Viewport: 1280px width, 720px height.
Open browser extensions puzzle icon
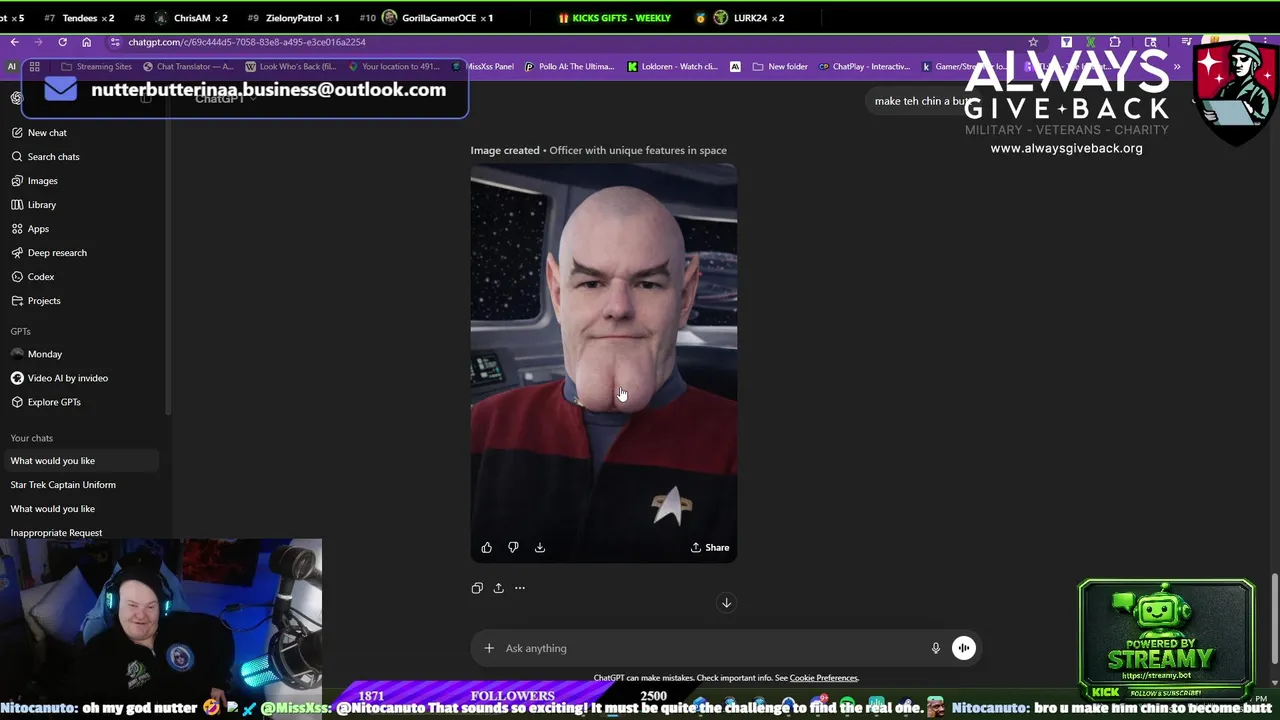tap(1115, 42)
